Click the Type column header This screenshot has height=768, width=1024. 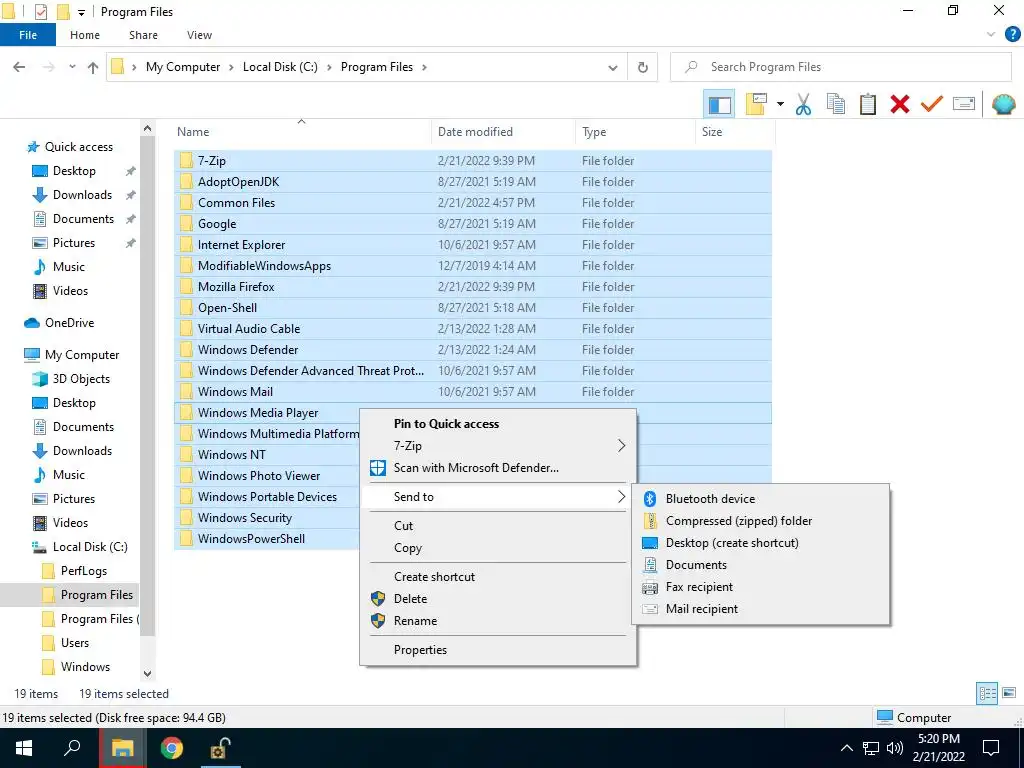point(636,132)
